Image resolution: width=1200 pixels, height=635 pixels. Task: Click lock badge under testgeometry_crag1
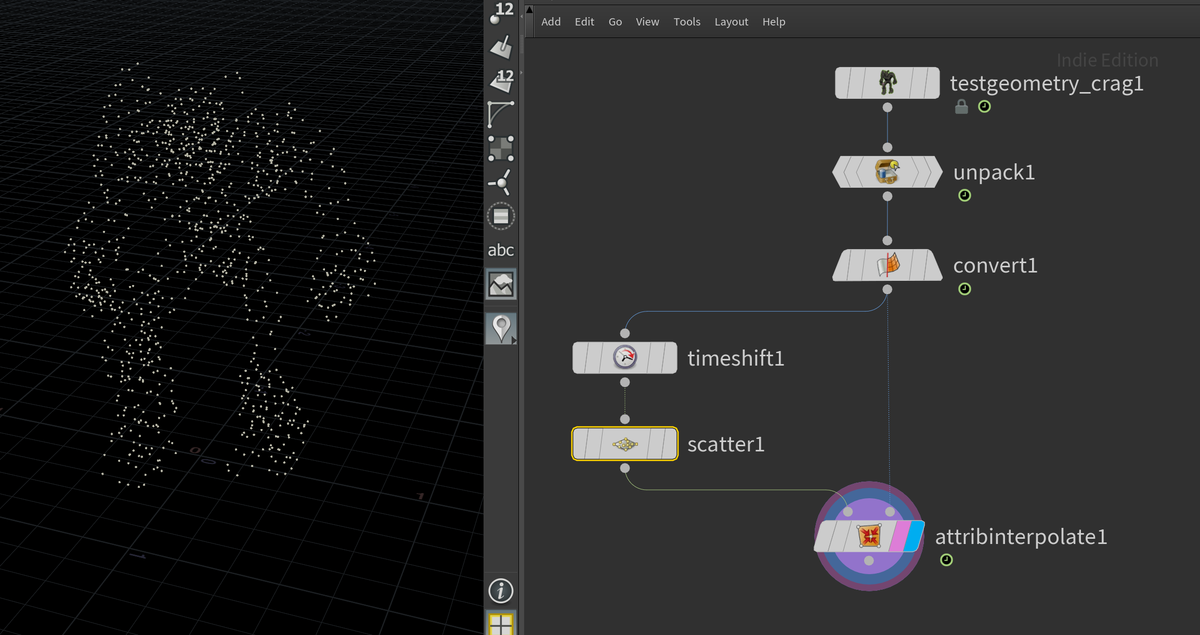[x=961, y=106]
